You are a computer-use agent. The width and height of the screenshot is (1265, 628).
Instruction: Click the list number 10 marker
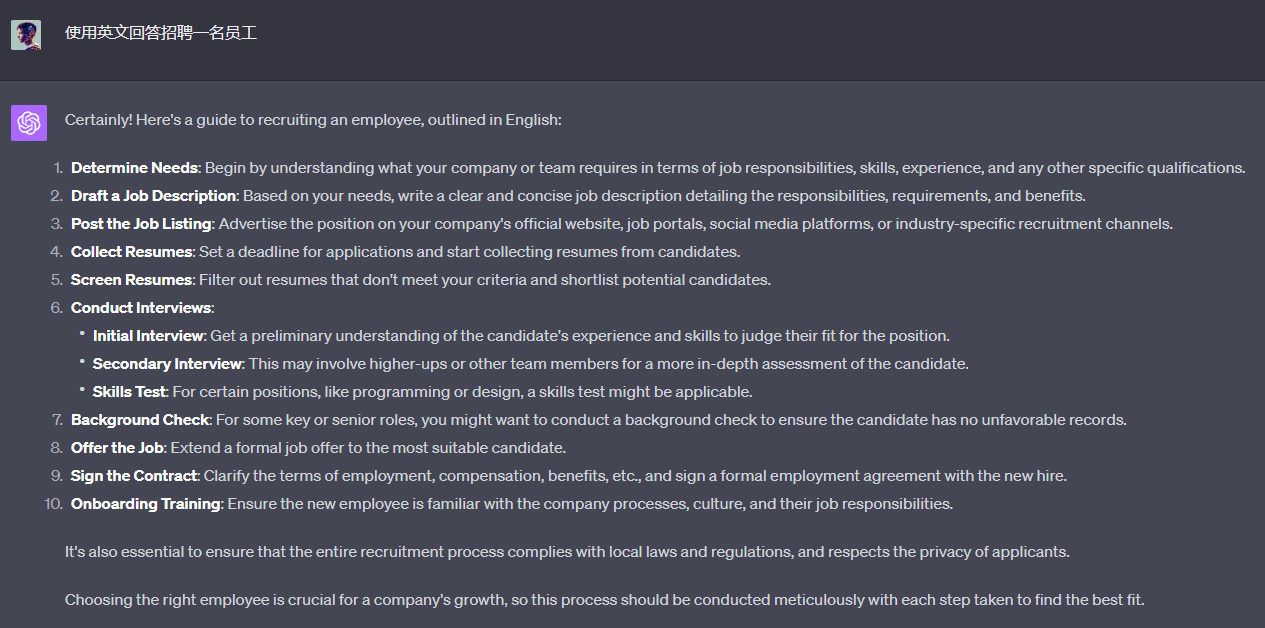[53, 504]
